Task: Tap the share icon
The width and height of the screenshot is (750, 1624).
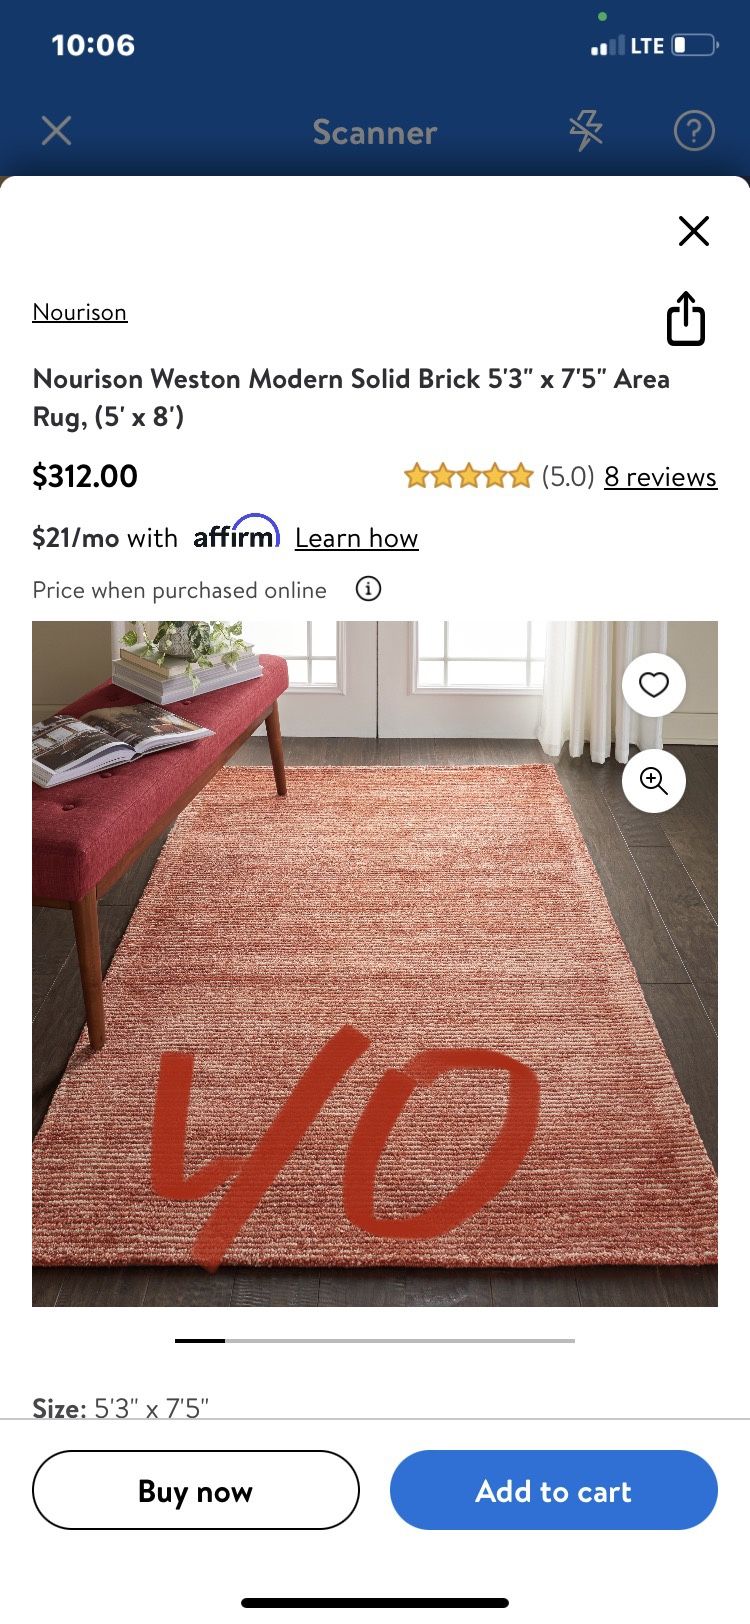Action: coord(686,319)
